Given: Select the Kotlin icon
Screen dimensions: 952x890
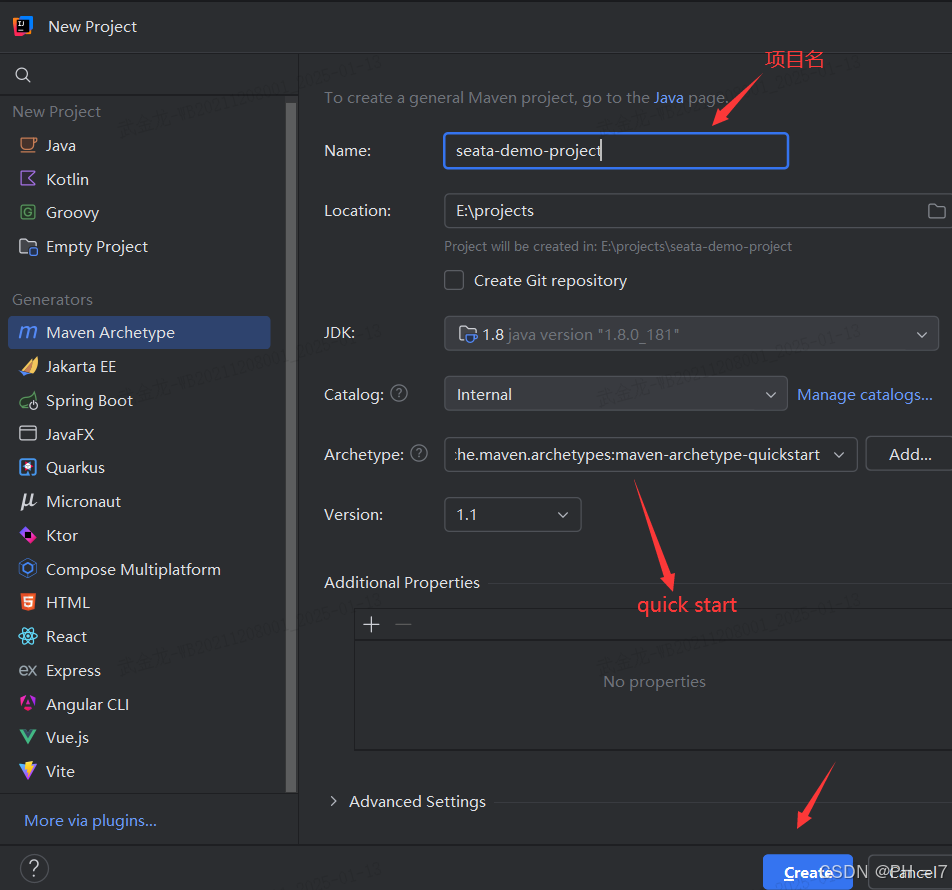Looking at the screenshot, I should [x=28, y=179].
